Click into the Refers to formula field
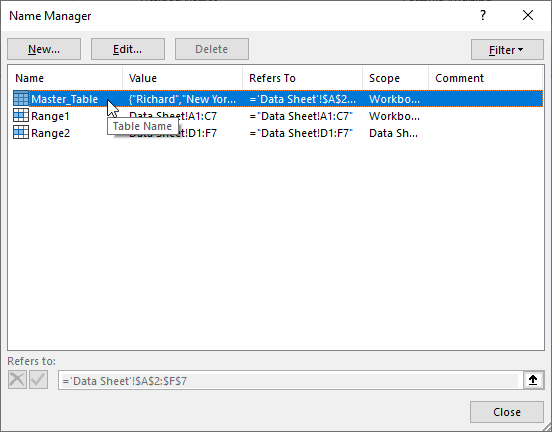The width and height of the screenshot is (552, 432). pos(290,380)
